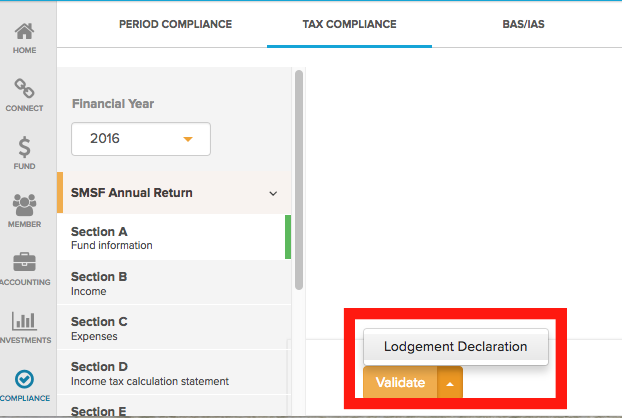Switch to the BAS/IAS tab

point(523,24)
